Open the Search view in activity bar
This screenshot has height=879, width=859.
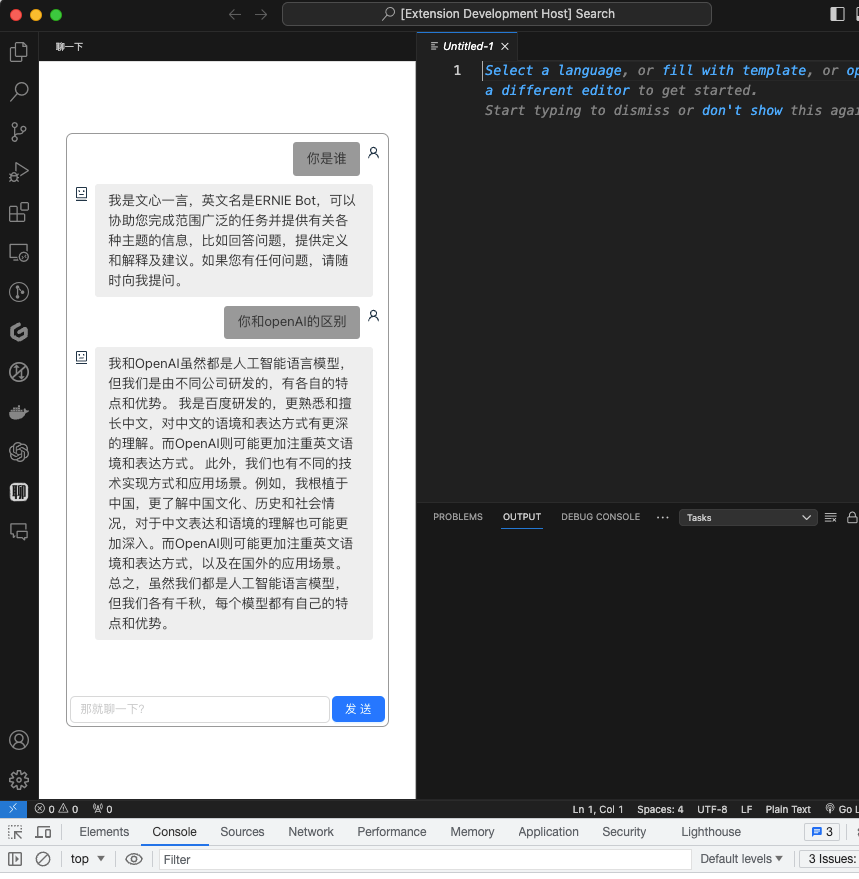point(18,92)
